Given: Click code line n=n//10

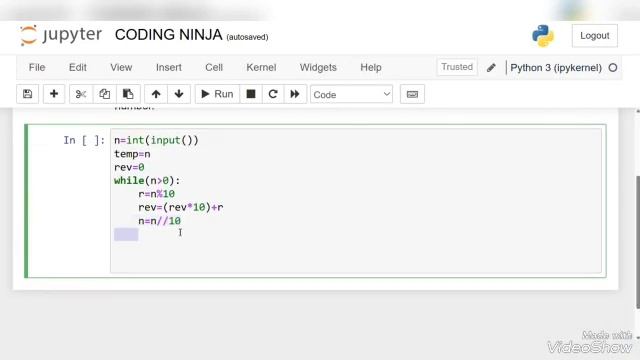Looking at the screenshot, I should coord(159,221).
